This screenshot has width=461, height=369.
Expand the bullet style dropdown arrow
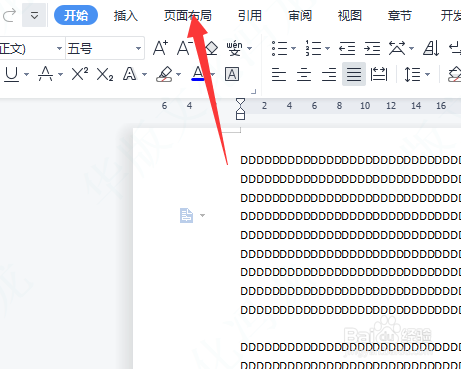click(x=294, y=49)
